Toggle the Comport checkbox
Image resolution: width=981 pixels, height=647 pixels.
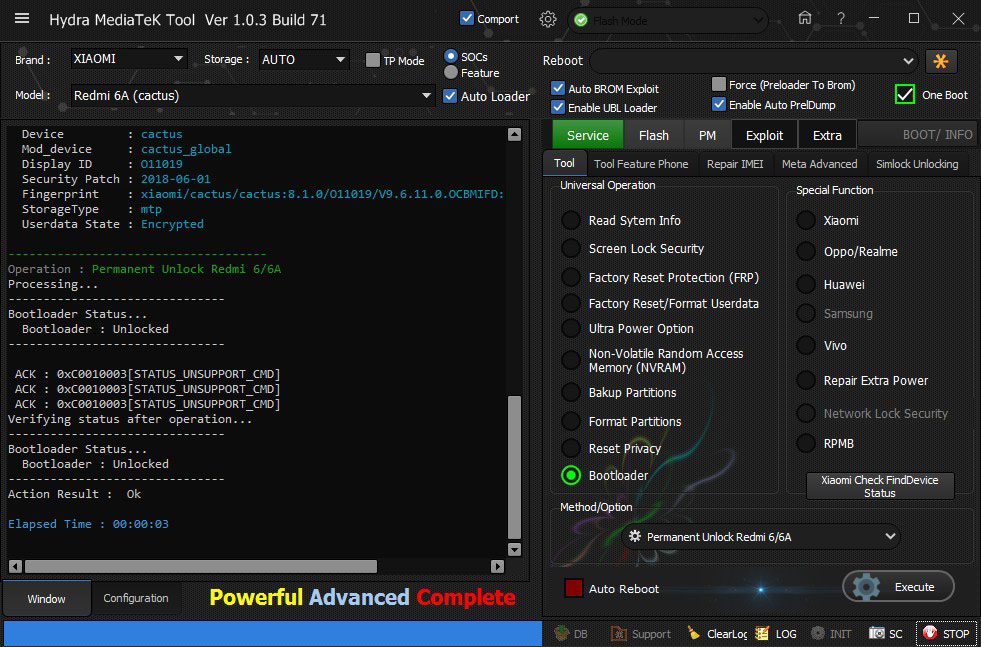coord(467,18)
